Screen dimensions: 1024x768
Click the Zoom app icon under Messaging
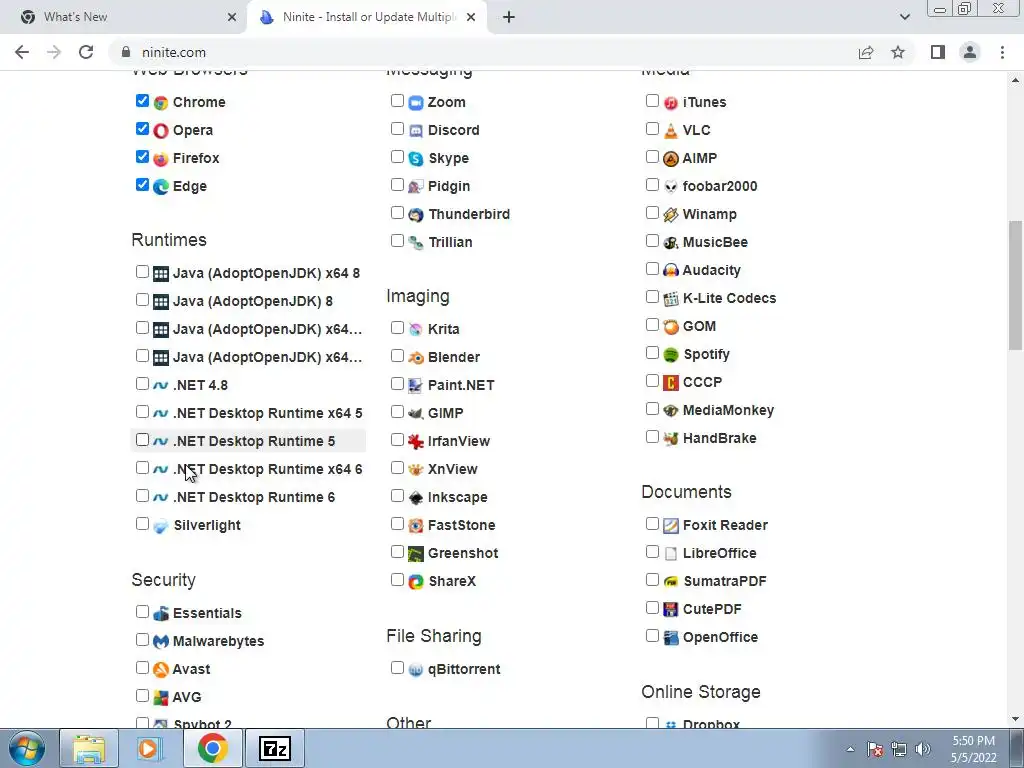(x=416, y=103)
